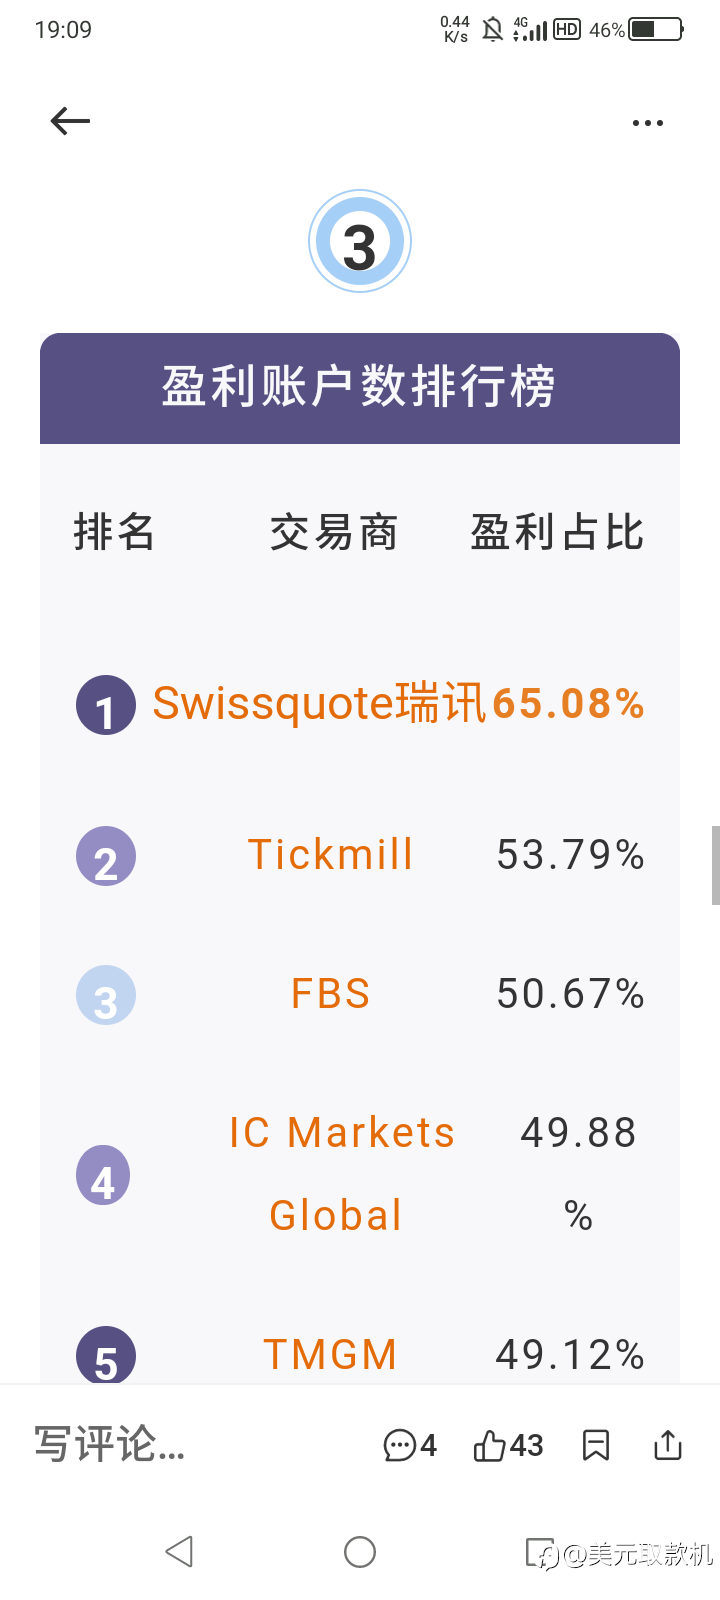Select the TMGM broker link

[330, 1355]
